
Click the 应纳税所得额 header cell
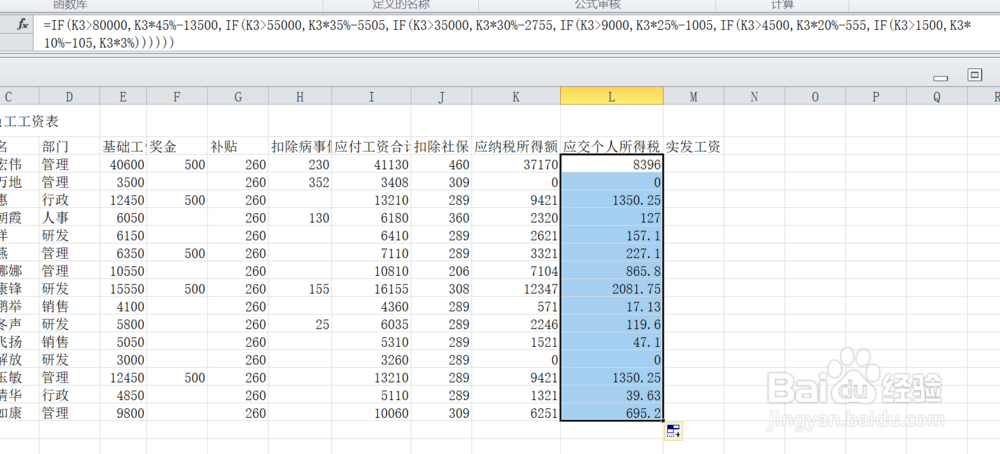(516, 147)
